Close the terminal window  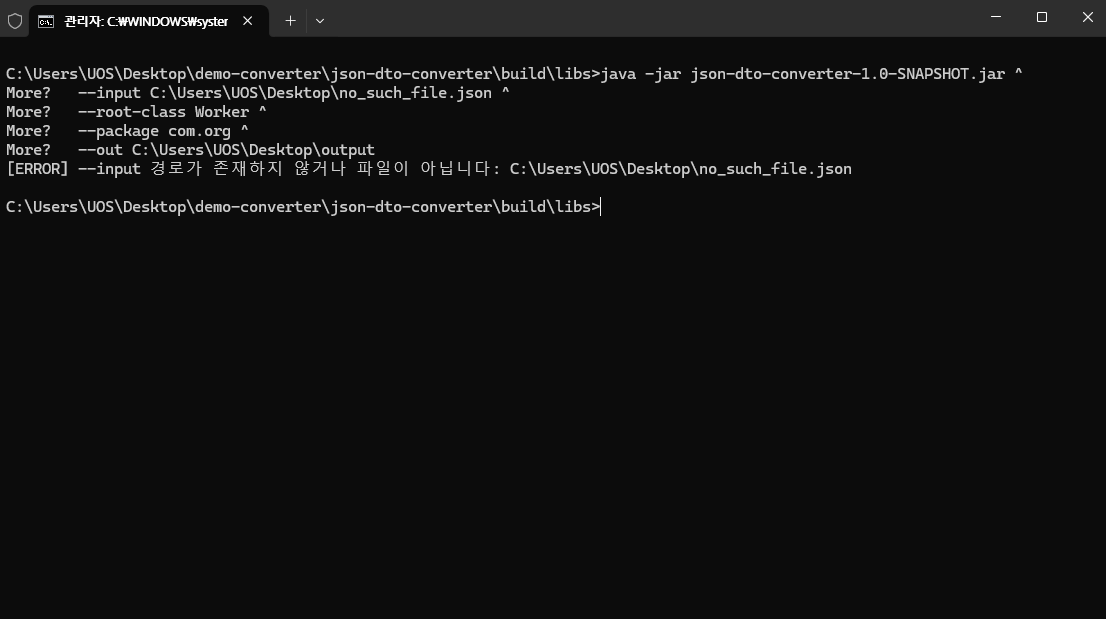[1087, 17]
